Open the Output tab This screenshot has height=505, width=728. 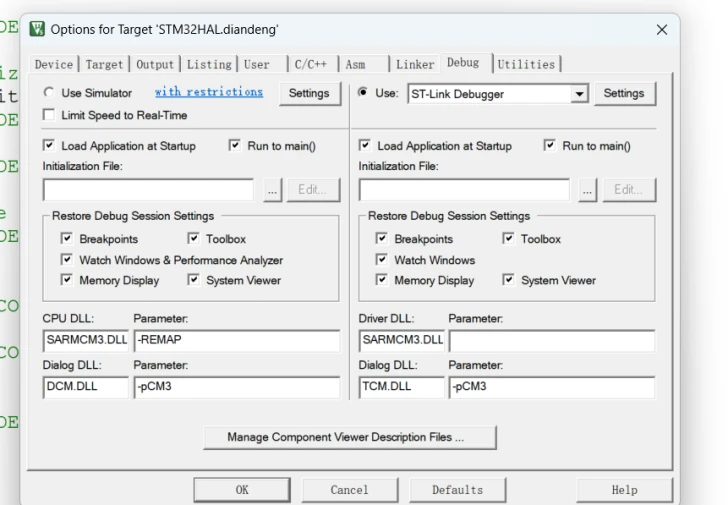point(155,65)
